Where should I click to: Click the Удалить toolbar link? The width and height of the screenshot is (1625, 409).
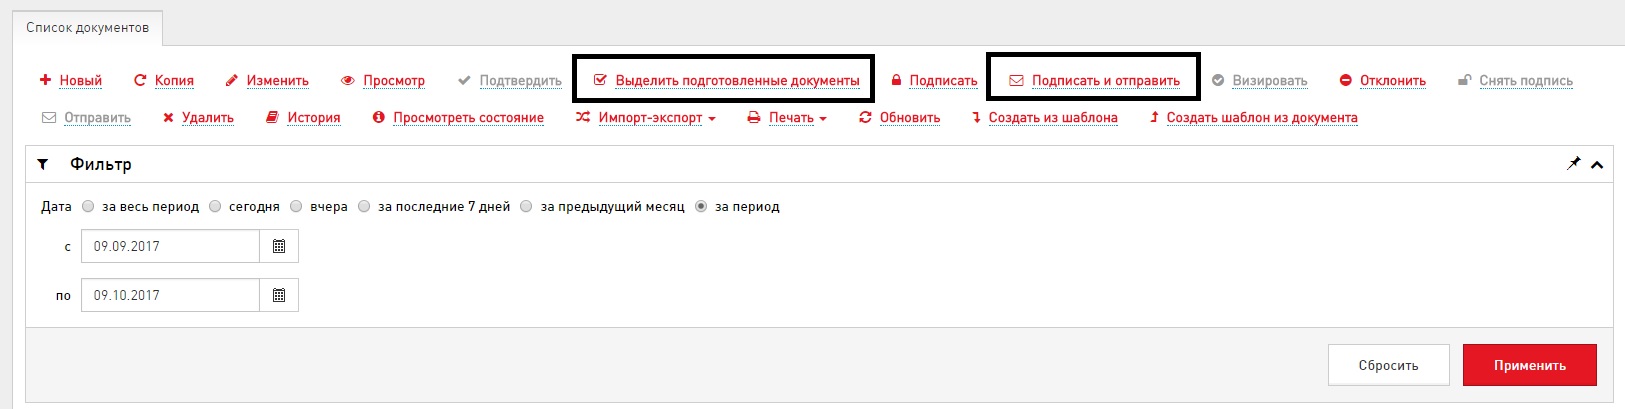[208, 117]
